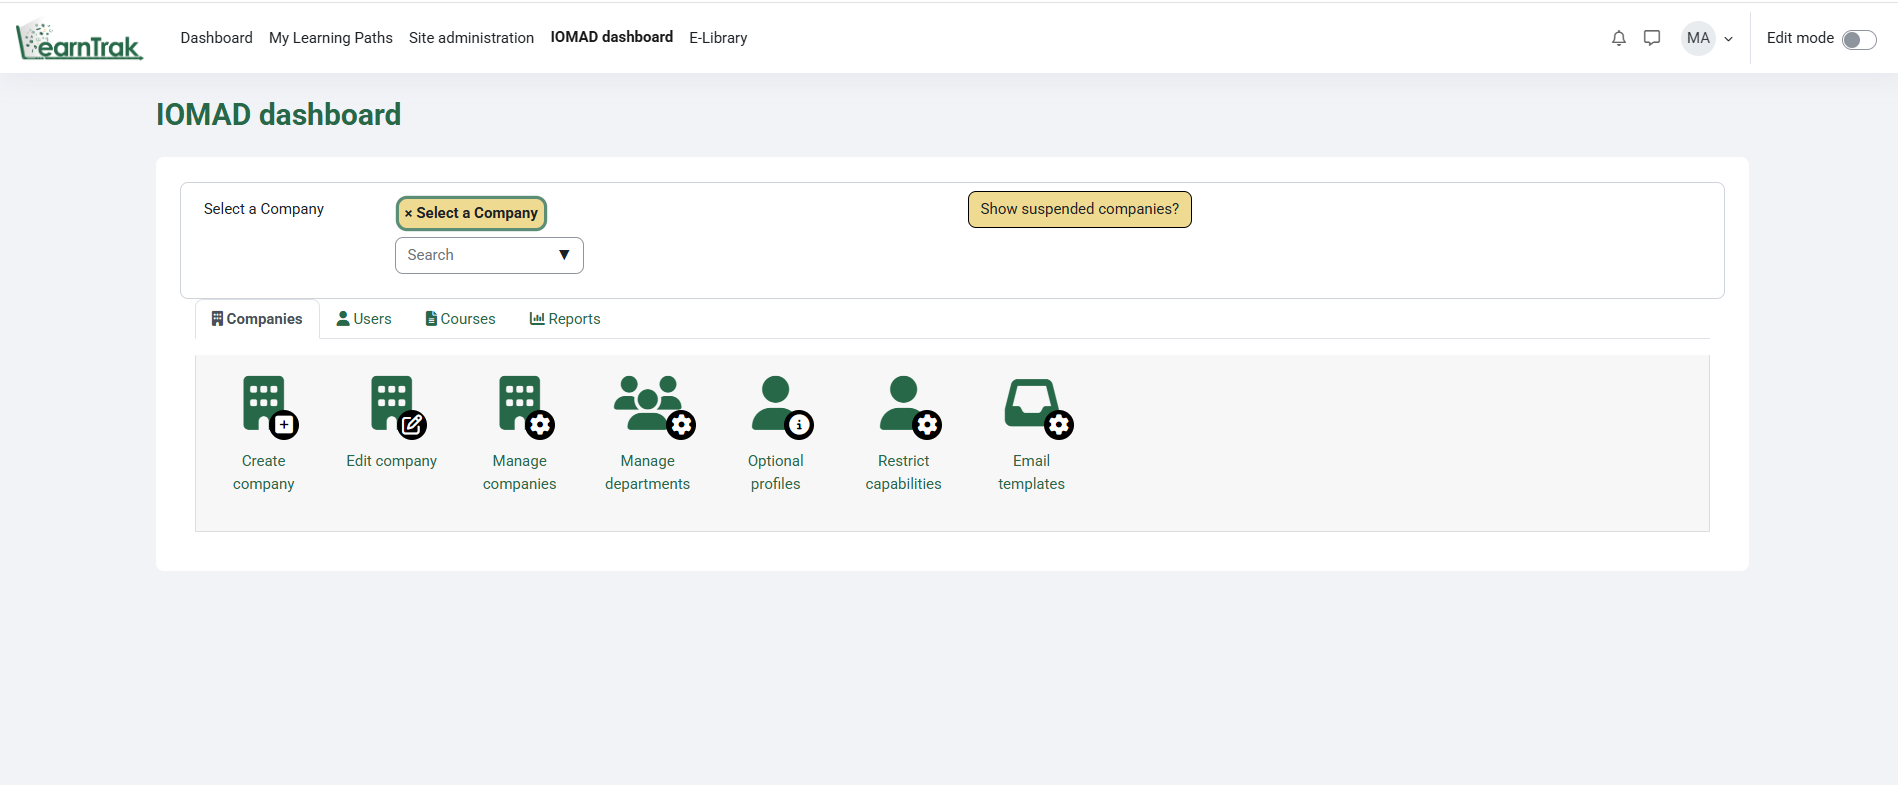Open My Learning Paths
Image resolution: width=1898 pixels, height=785 pixels.
(x=331, y=38)
